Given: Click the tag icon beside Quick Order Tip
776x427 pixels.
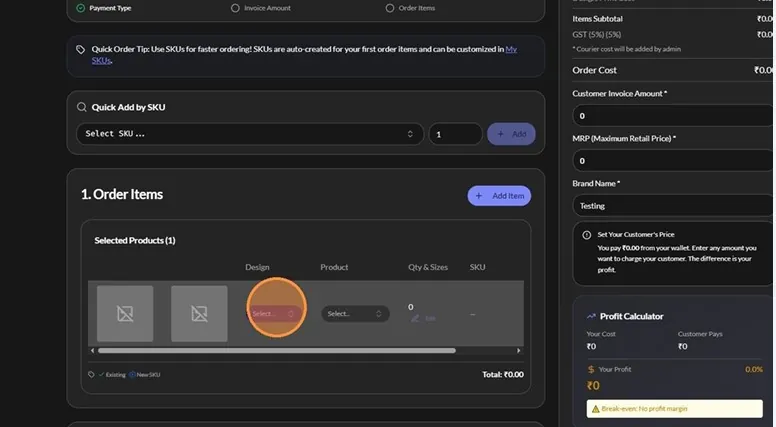Looking at the screenshot, I should coord(80,49).
